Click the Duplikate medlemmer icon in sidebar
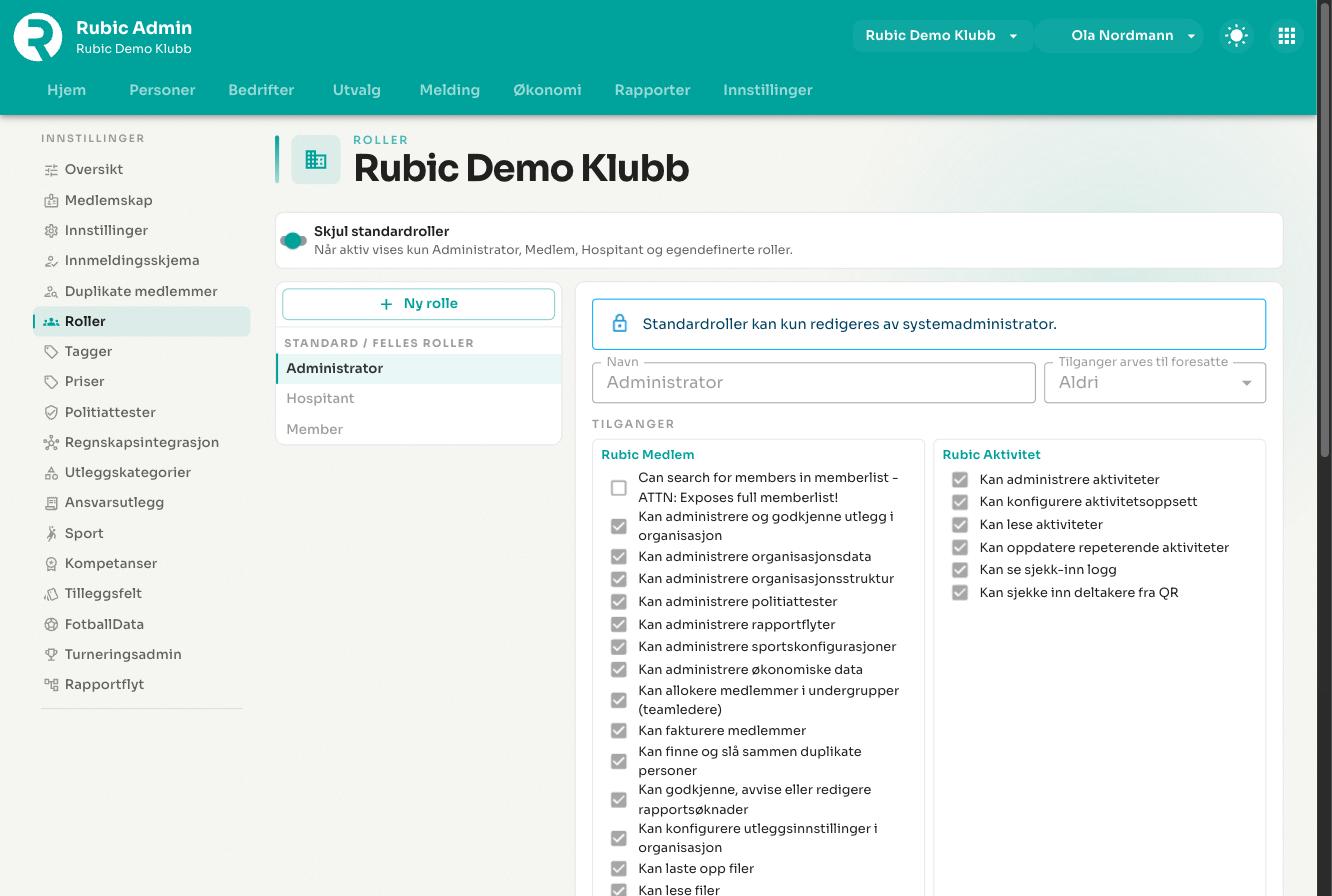Viewport: 1332px width, 896px height. pos(51,292)
